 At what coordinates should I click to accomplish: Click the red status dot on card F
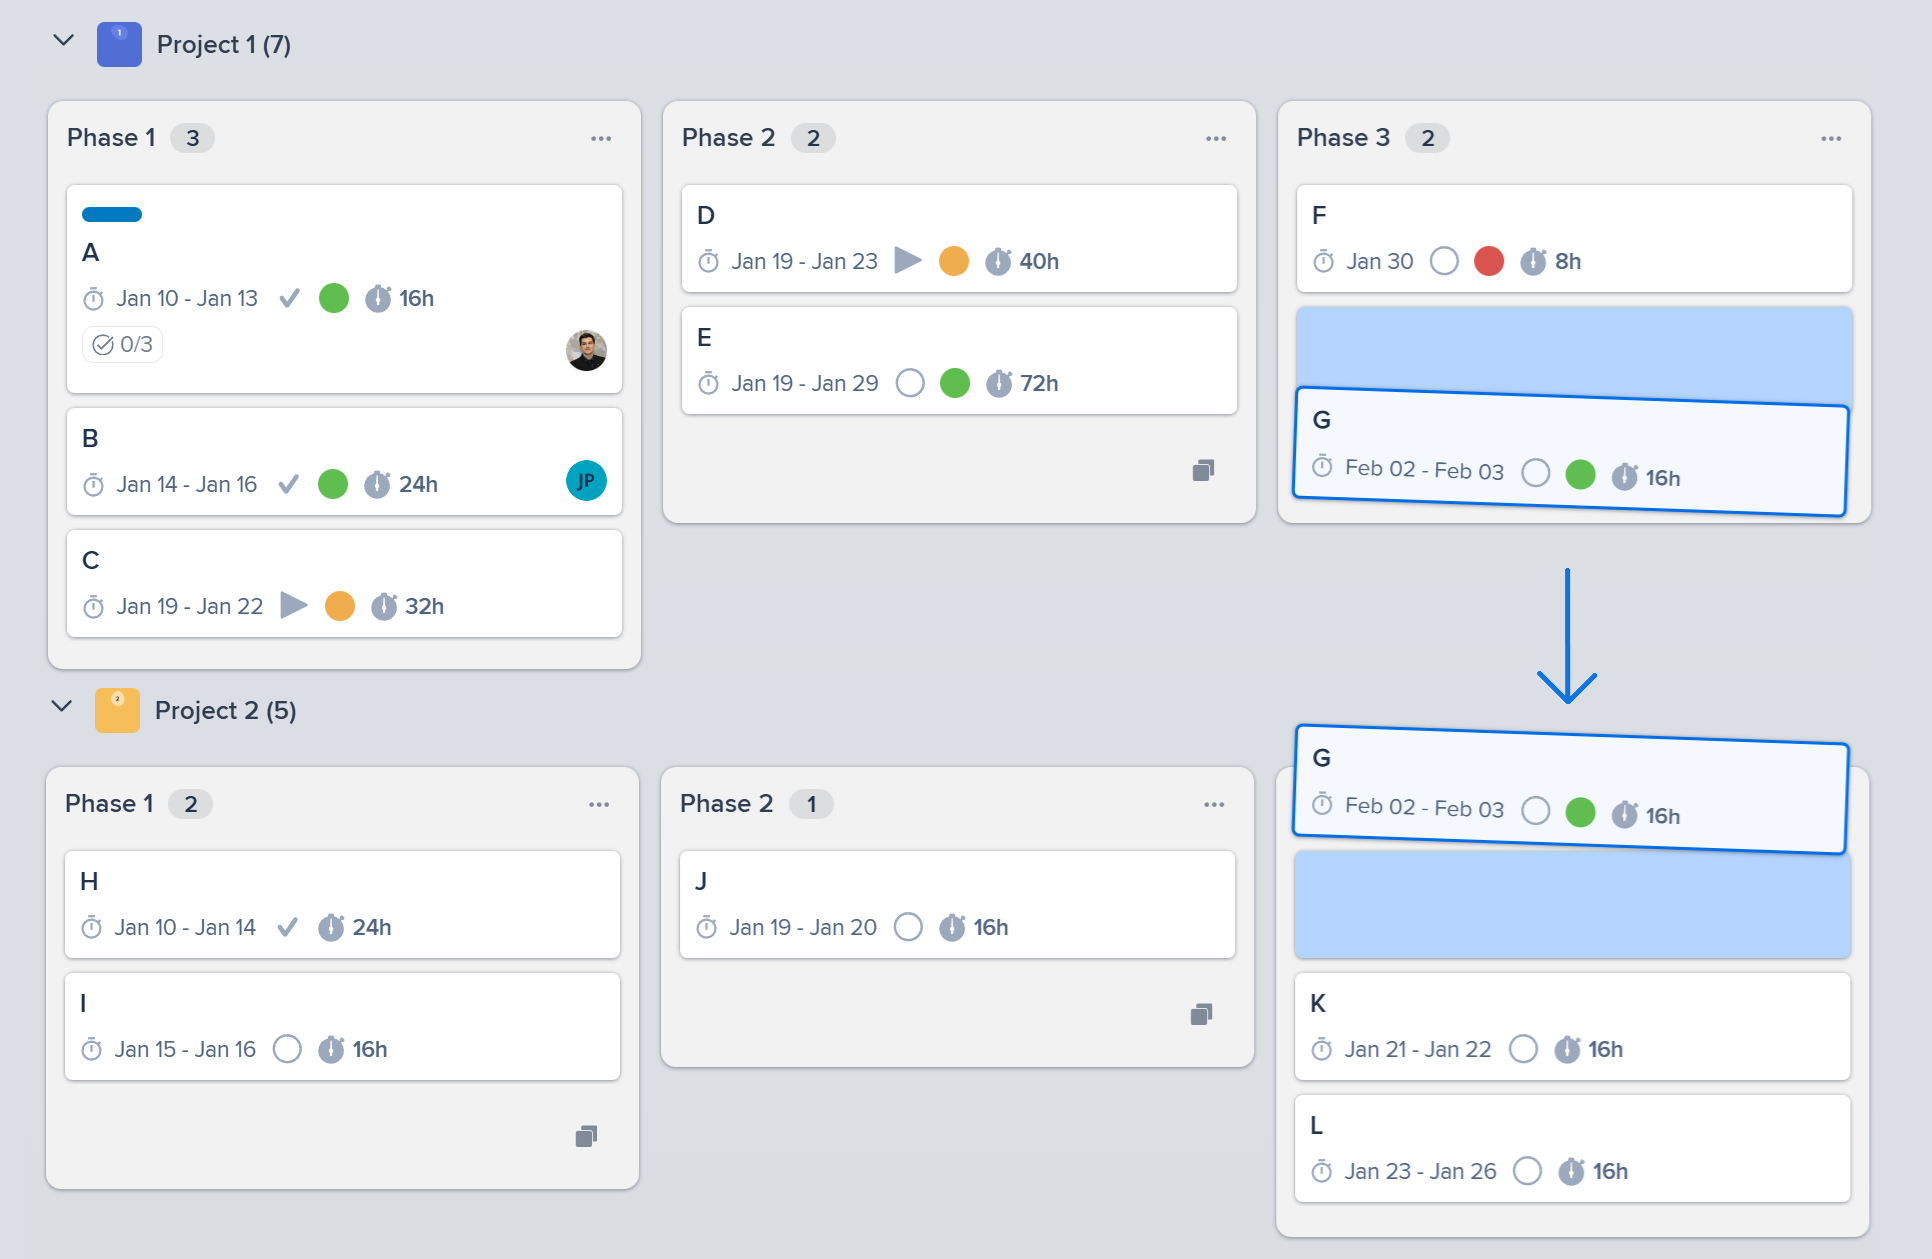tap(1488, 261)
